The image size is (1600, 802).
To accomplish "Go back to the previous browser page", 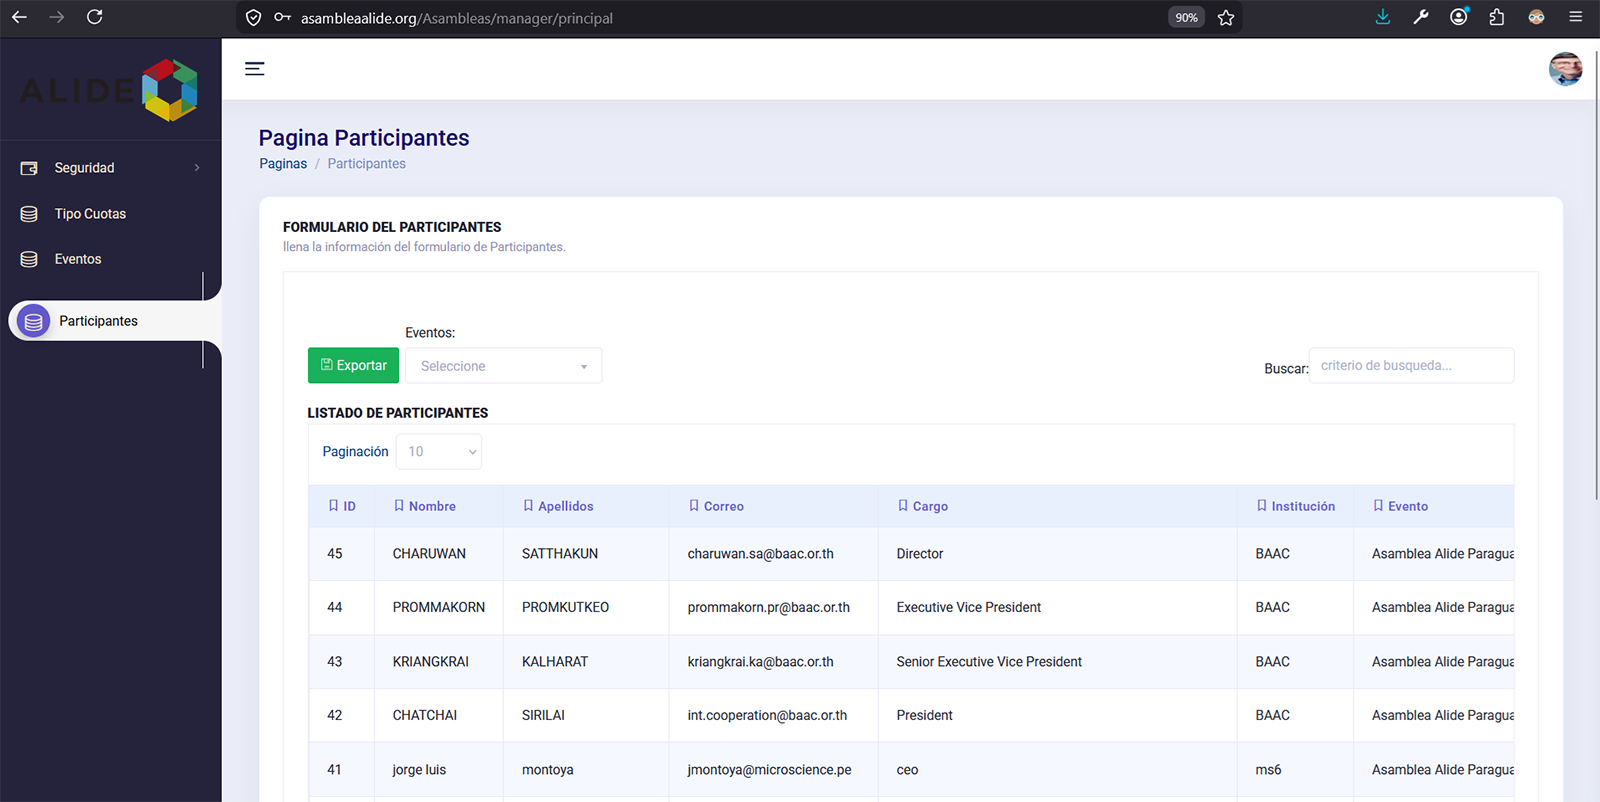I will pyautogui.click(x=19, y=17).
